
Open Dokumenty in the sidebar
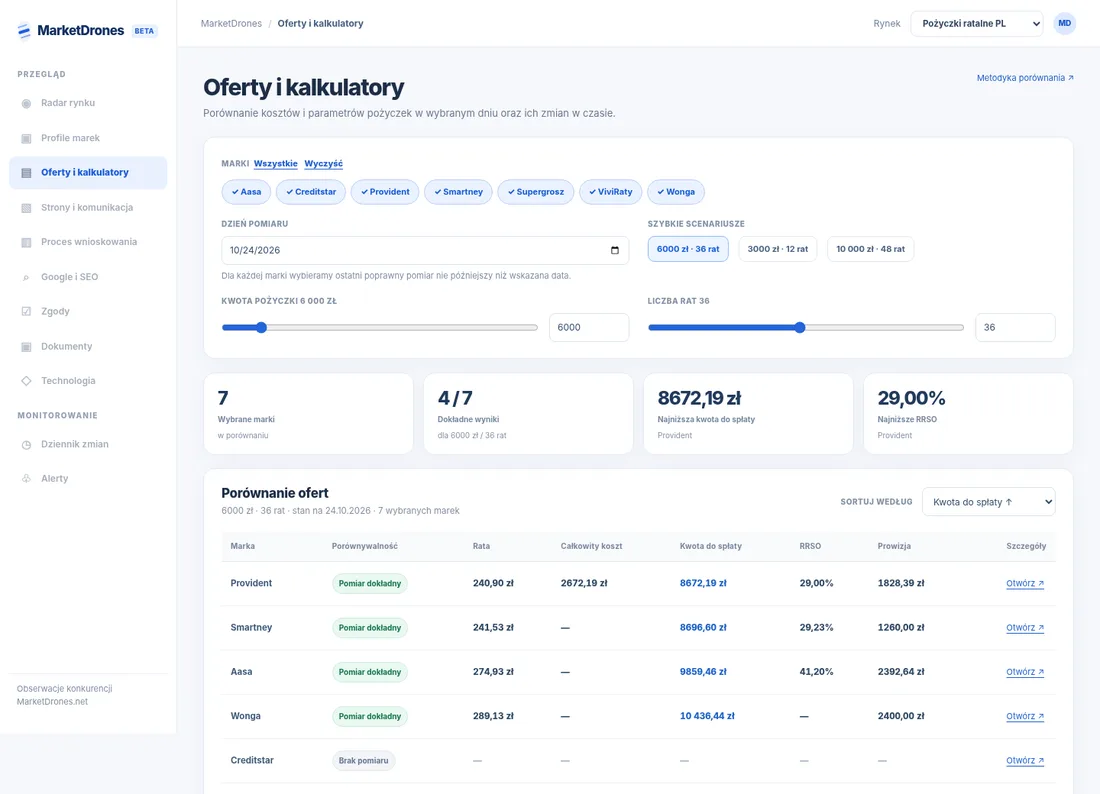point(88,346)
